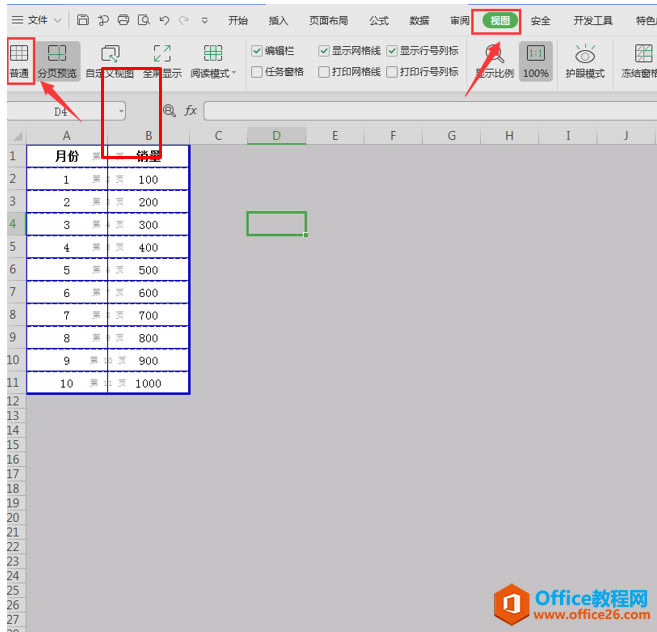Select column D header
This screenshot has width=657, height=632.
[277, 136]
